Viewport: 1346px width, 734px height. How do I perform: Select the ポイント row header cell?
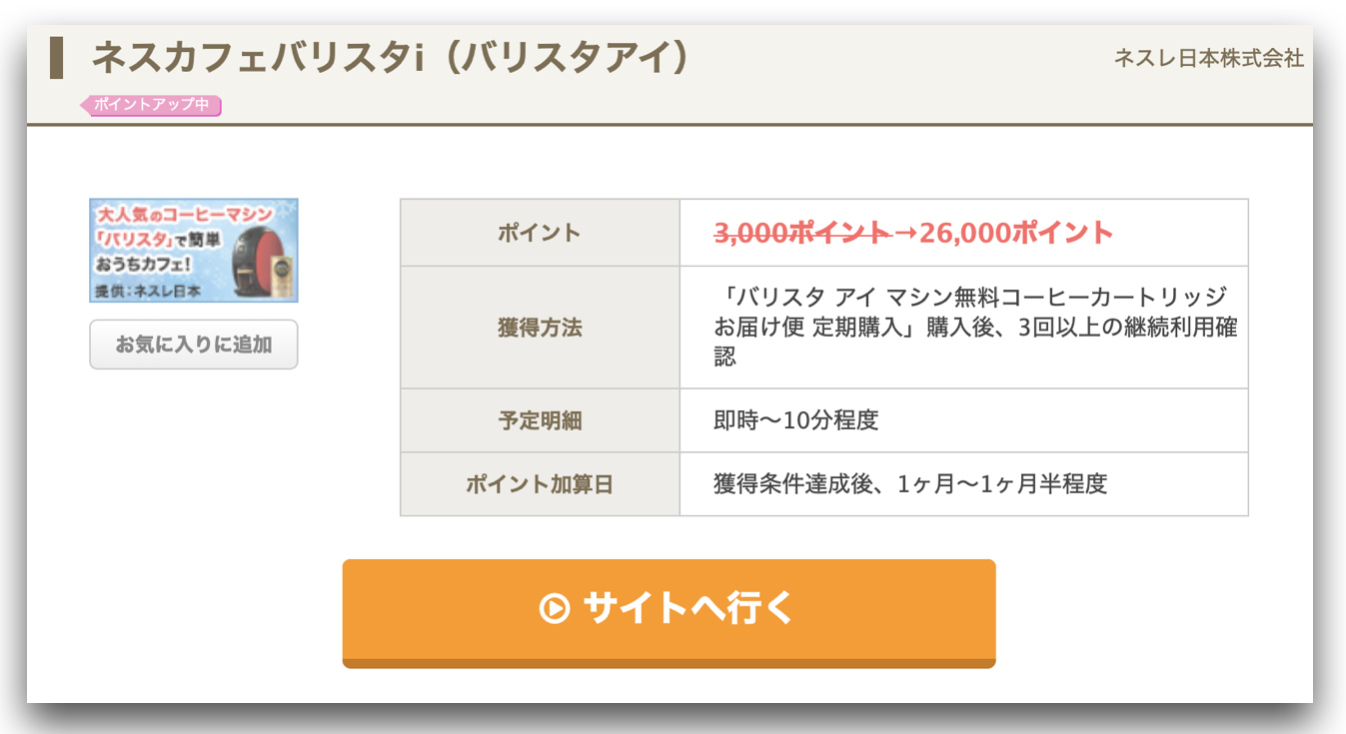click(540, 233)
